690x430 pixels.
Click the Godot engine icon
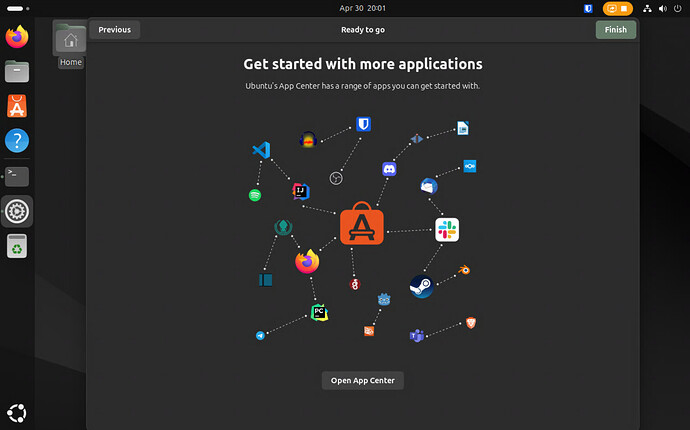point(384,300)
